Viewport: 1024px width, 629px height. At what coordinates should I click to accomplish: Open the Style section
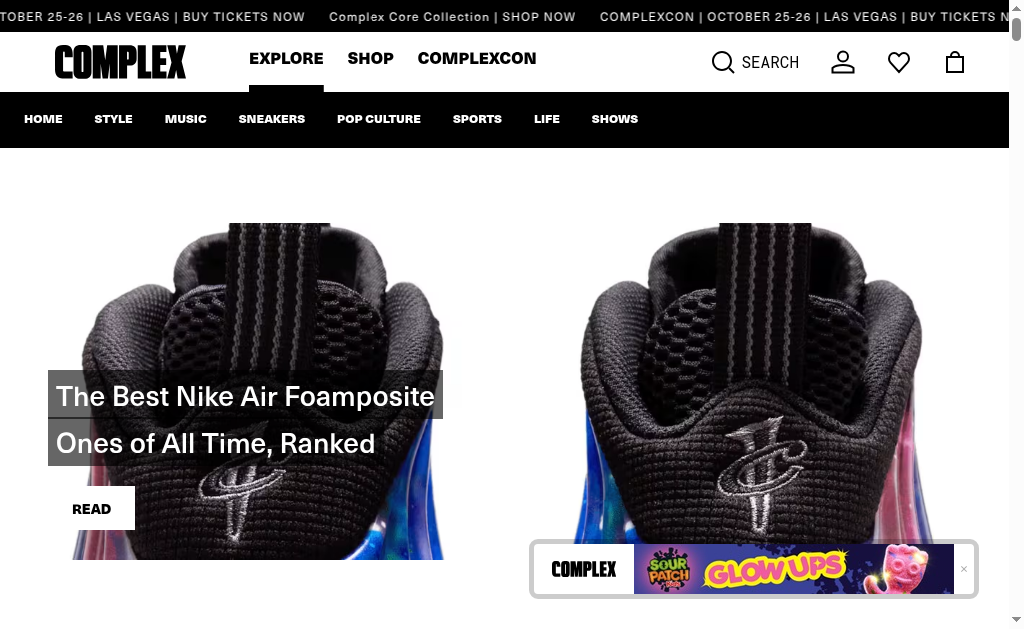pyautogui.click(x=113, y=119)
